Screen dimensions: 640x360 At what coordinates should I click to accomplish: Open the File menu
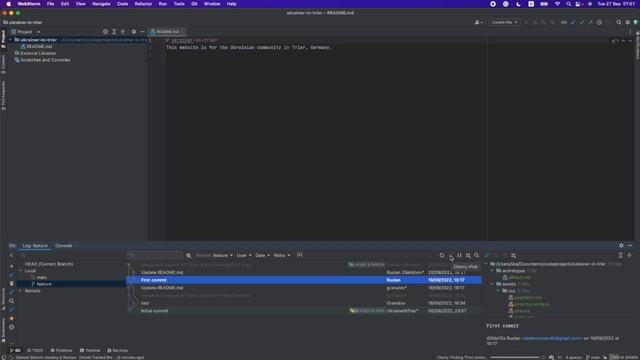(50, 4)
